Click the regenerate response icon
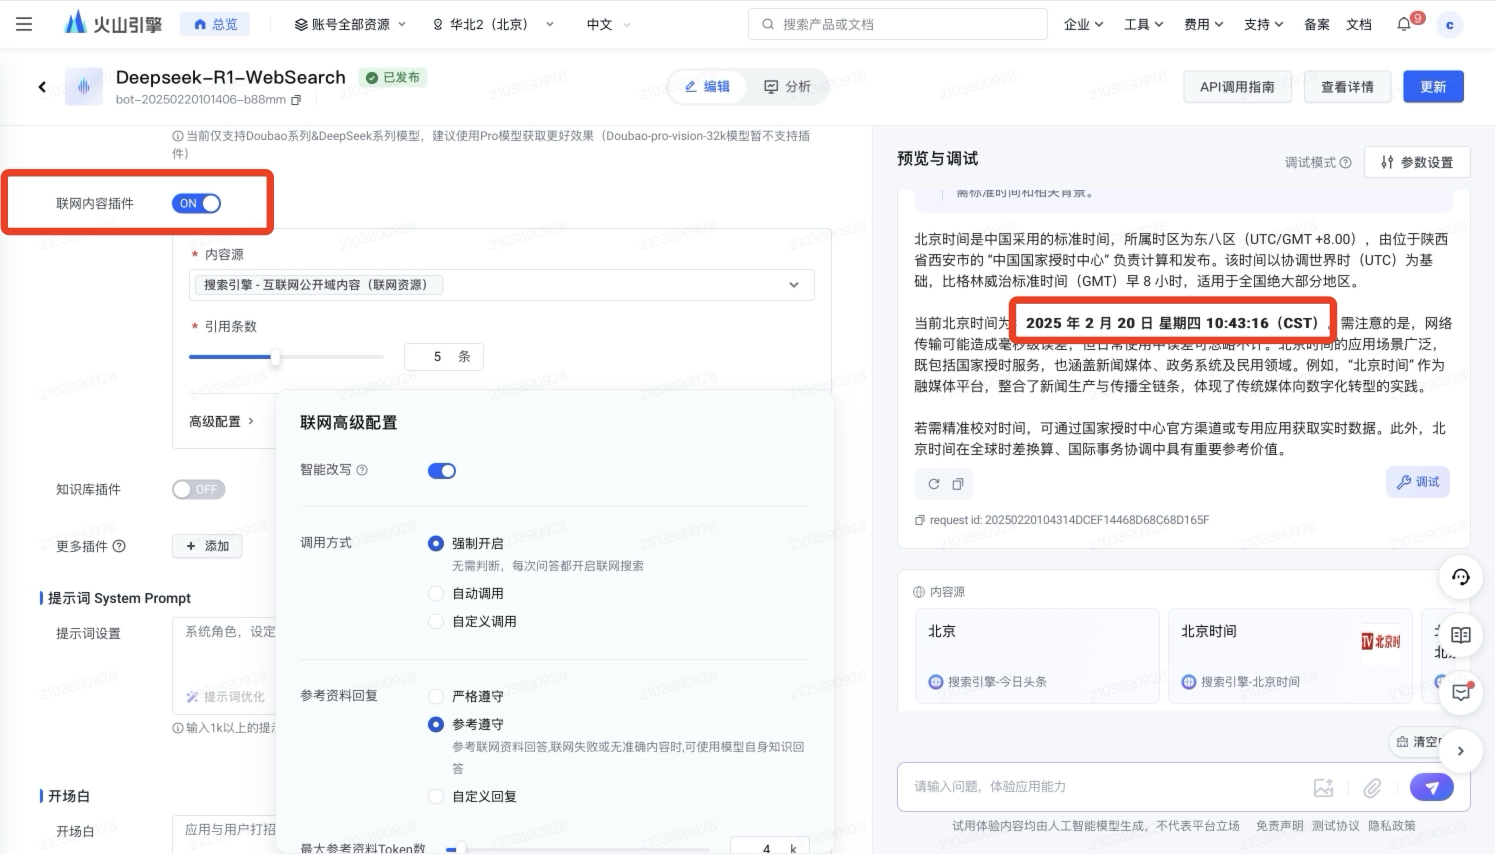 point(933,484)
